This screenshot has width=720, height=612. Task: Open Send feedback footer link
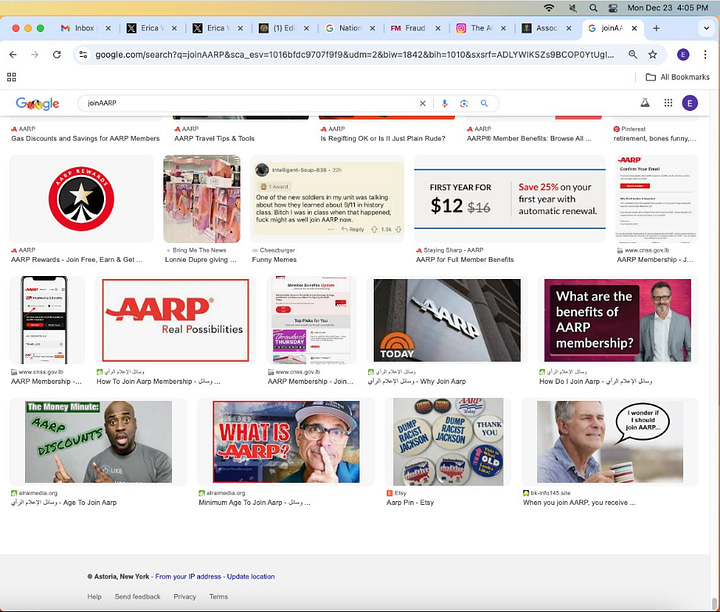[137, 596]
